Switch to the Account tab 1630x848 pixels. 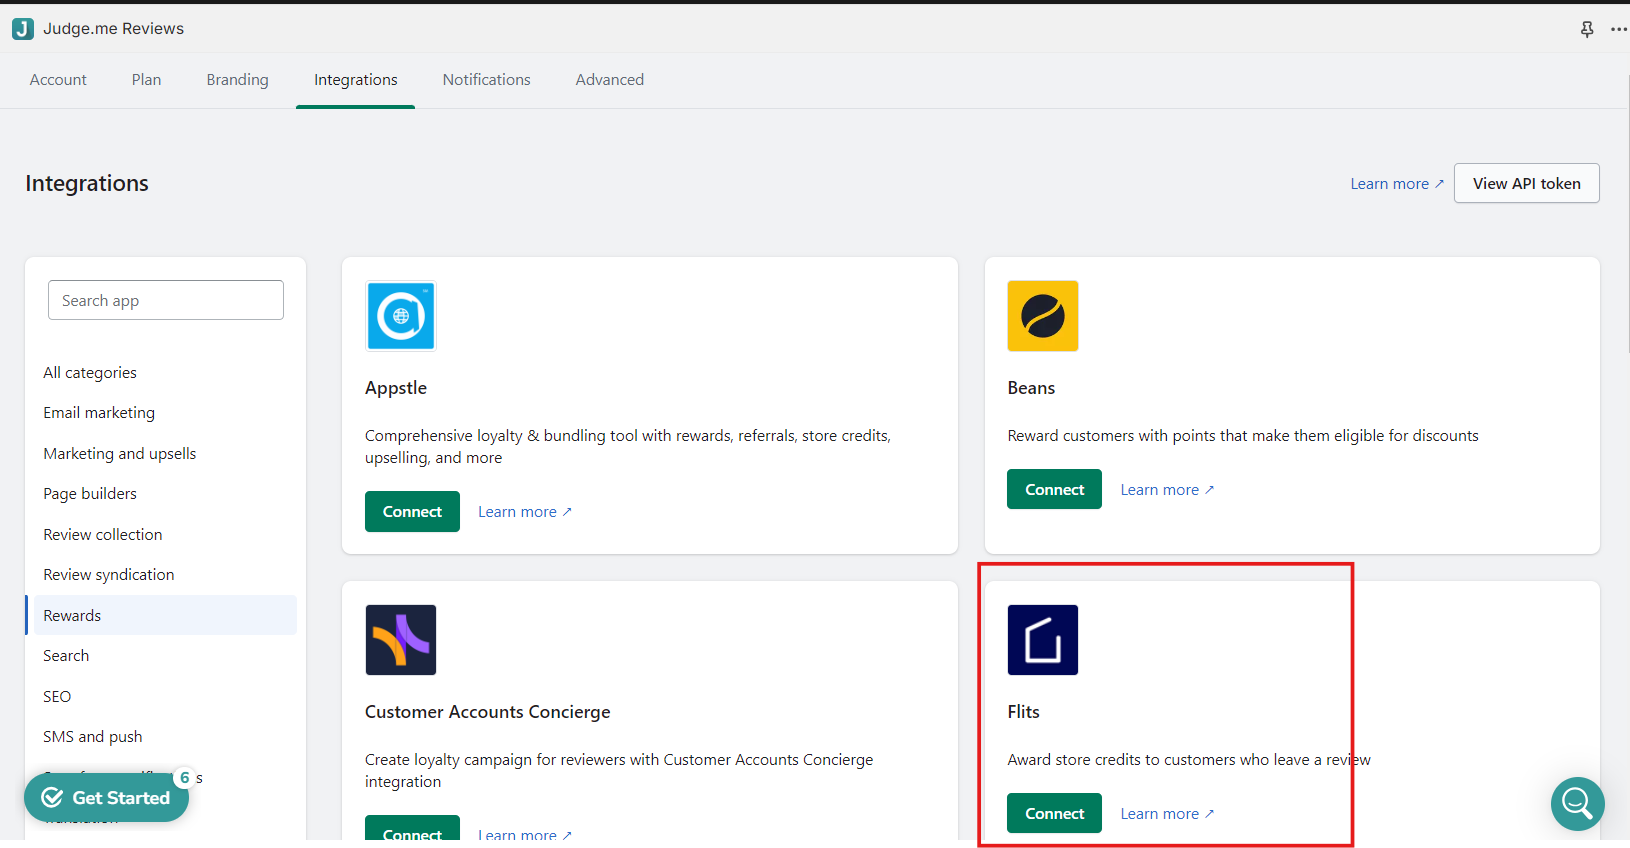58,80
